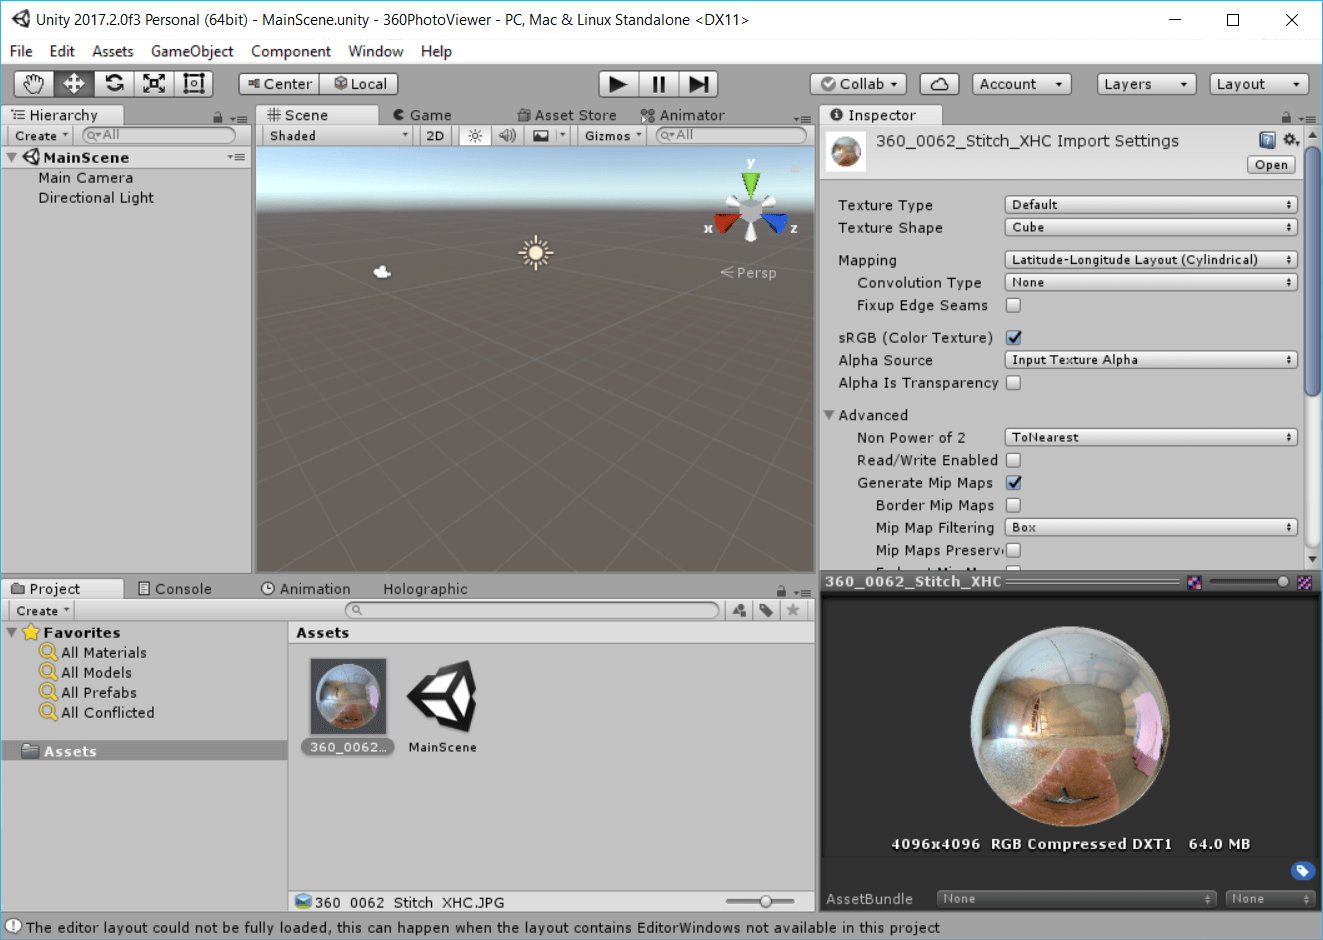Select the Hand tool in toolbar
The width and height of the screenshot is (1323, 940).
coord(34,84)
